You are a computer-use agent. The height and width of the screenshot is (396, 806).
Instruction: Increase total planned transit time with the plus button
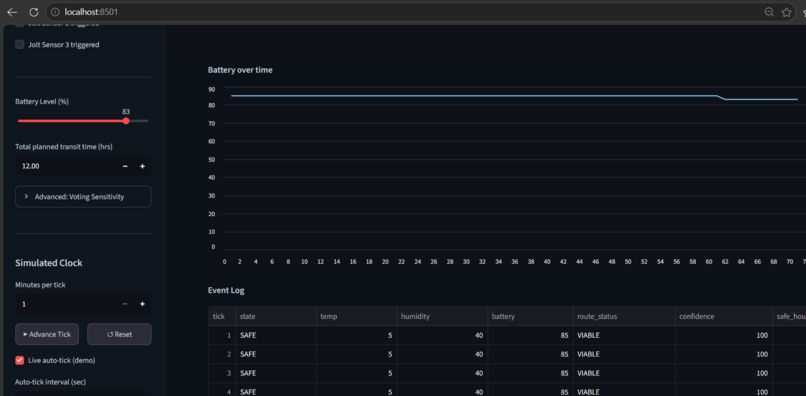pos(142,166)
